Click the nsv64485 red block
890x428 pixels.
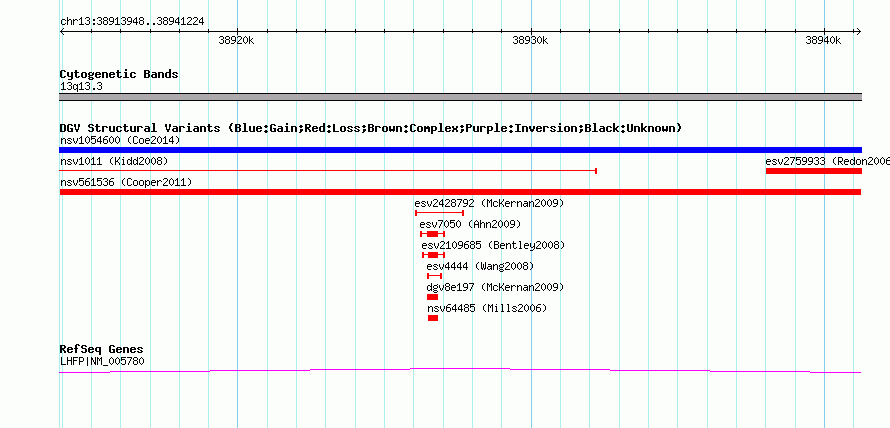click(433, 318)
